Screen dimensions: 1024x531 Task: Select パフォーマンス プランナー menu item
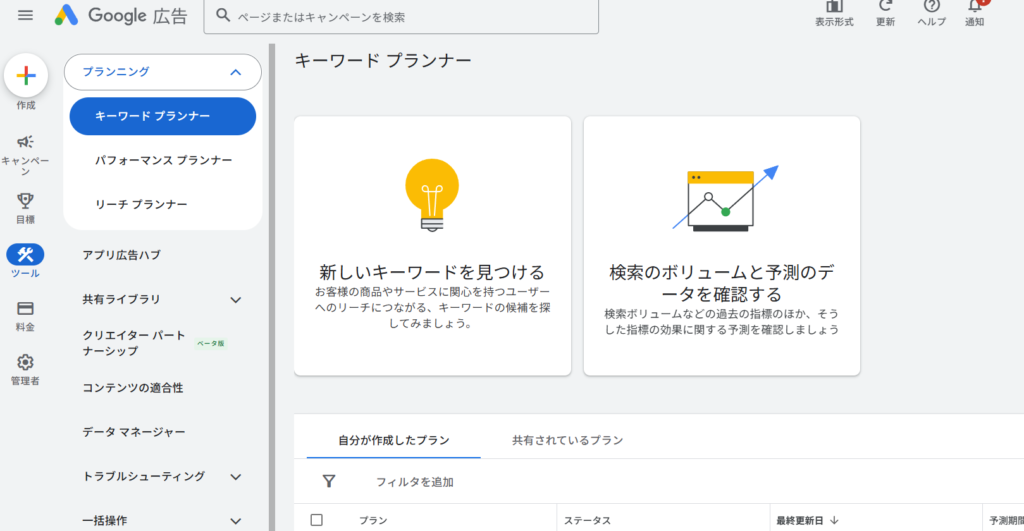(163, 160)
